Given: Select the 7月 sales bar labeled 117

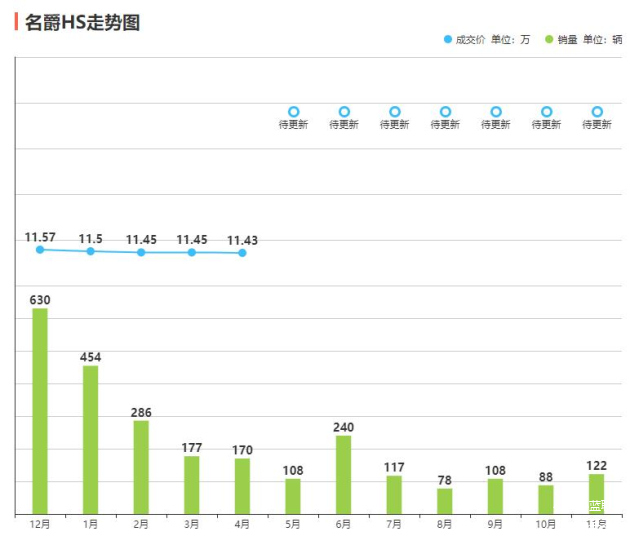Looking at the screenshot, I should point(394,495).
